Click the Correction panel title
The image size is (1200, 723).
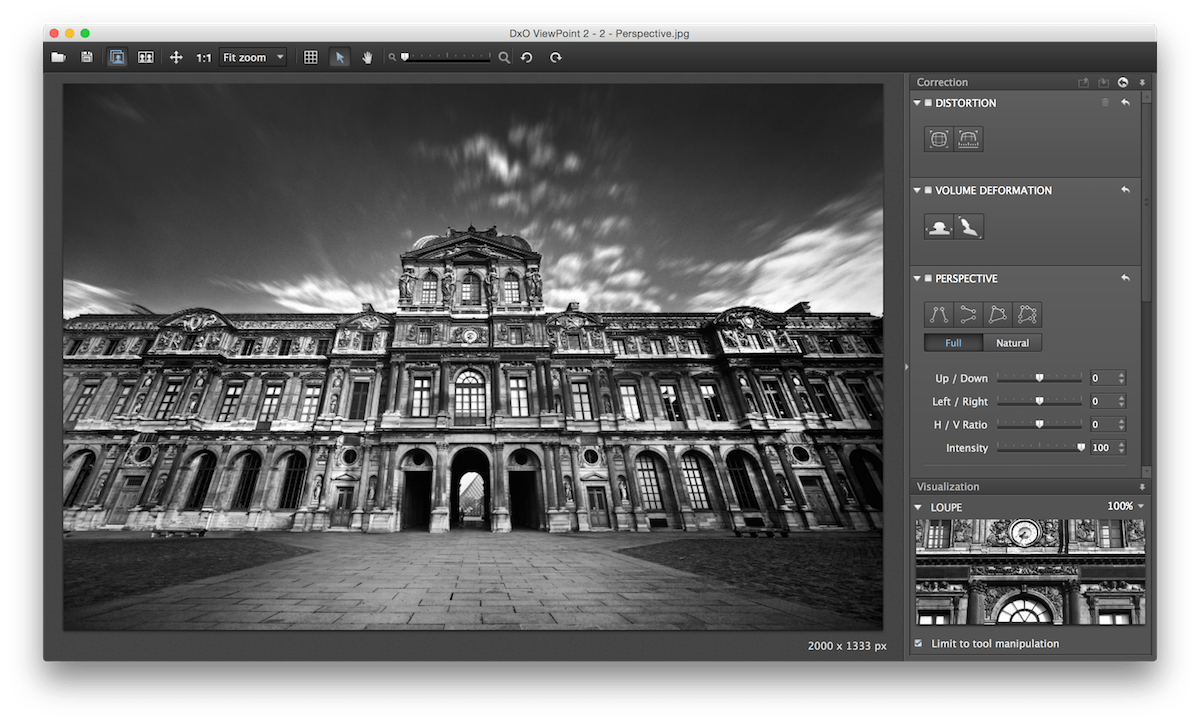point(942,83)
